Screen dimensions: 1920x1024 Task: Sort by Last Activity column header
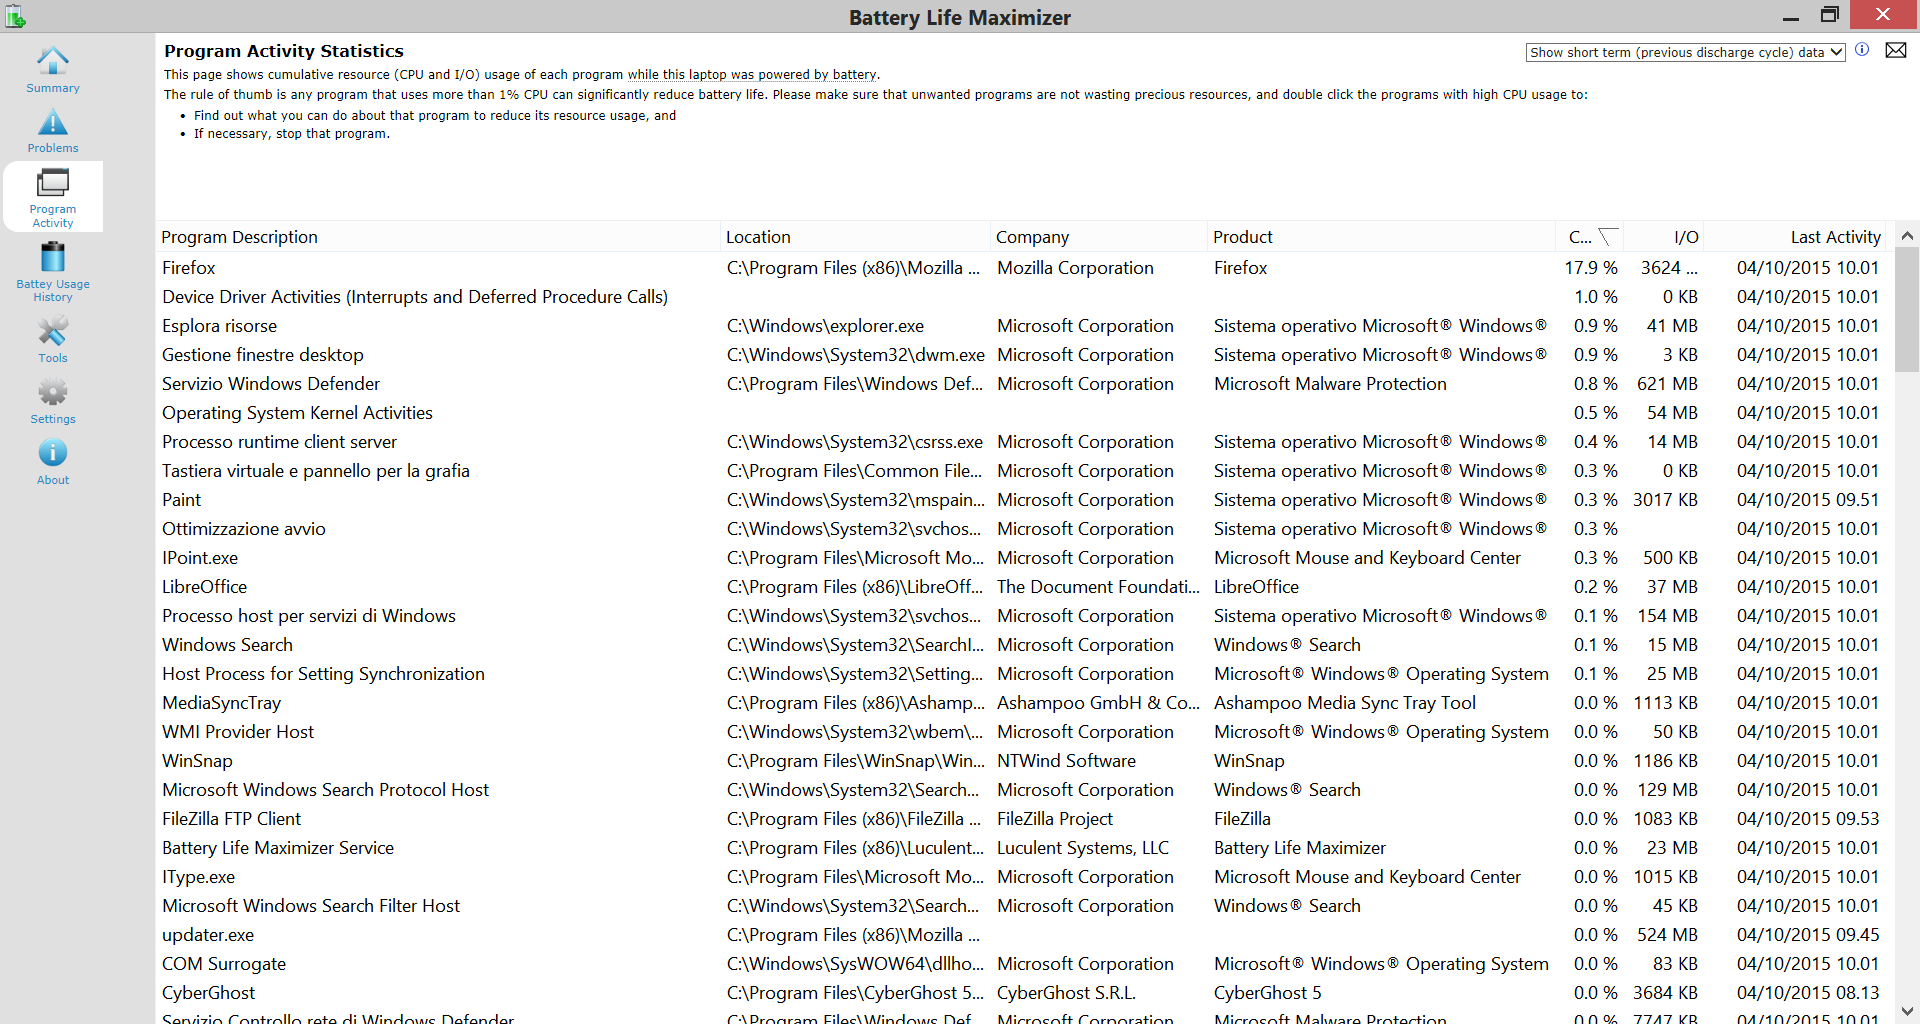(x=1794, y=237)
